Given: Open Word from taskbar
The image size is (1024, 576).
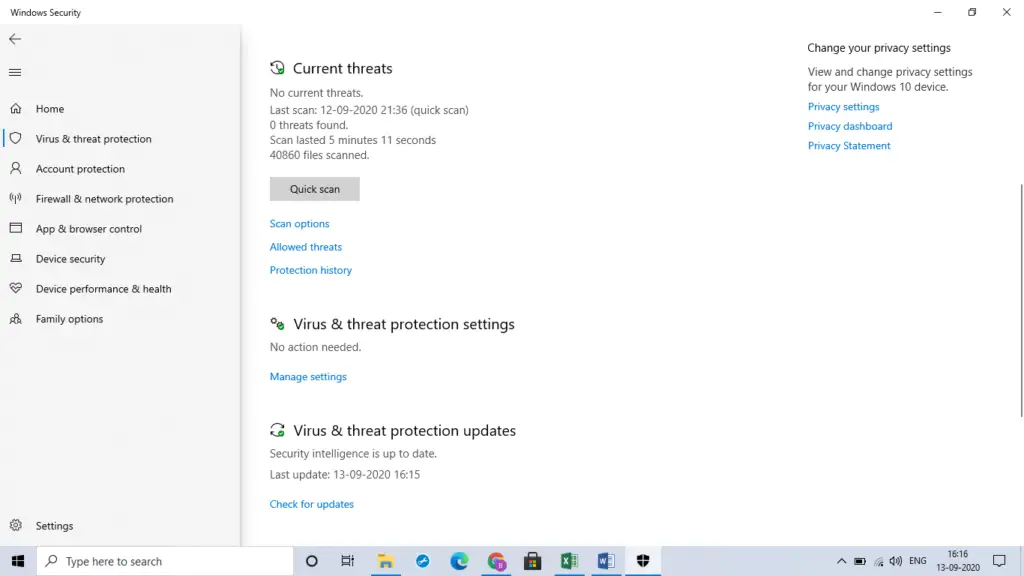Looking at the screenshot, I should pyautogui.click(x=606, y=561).
